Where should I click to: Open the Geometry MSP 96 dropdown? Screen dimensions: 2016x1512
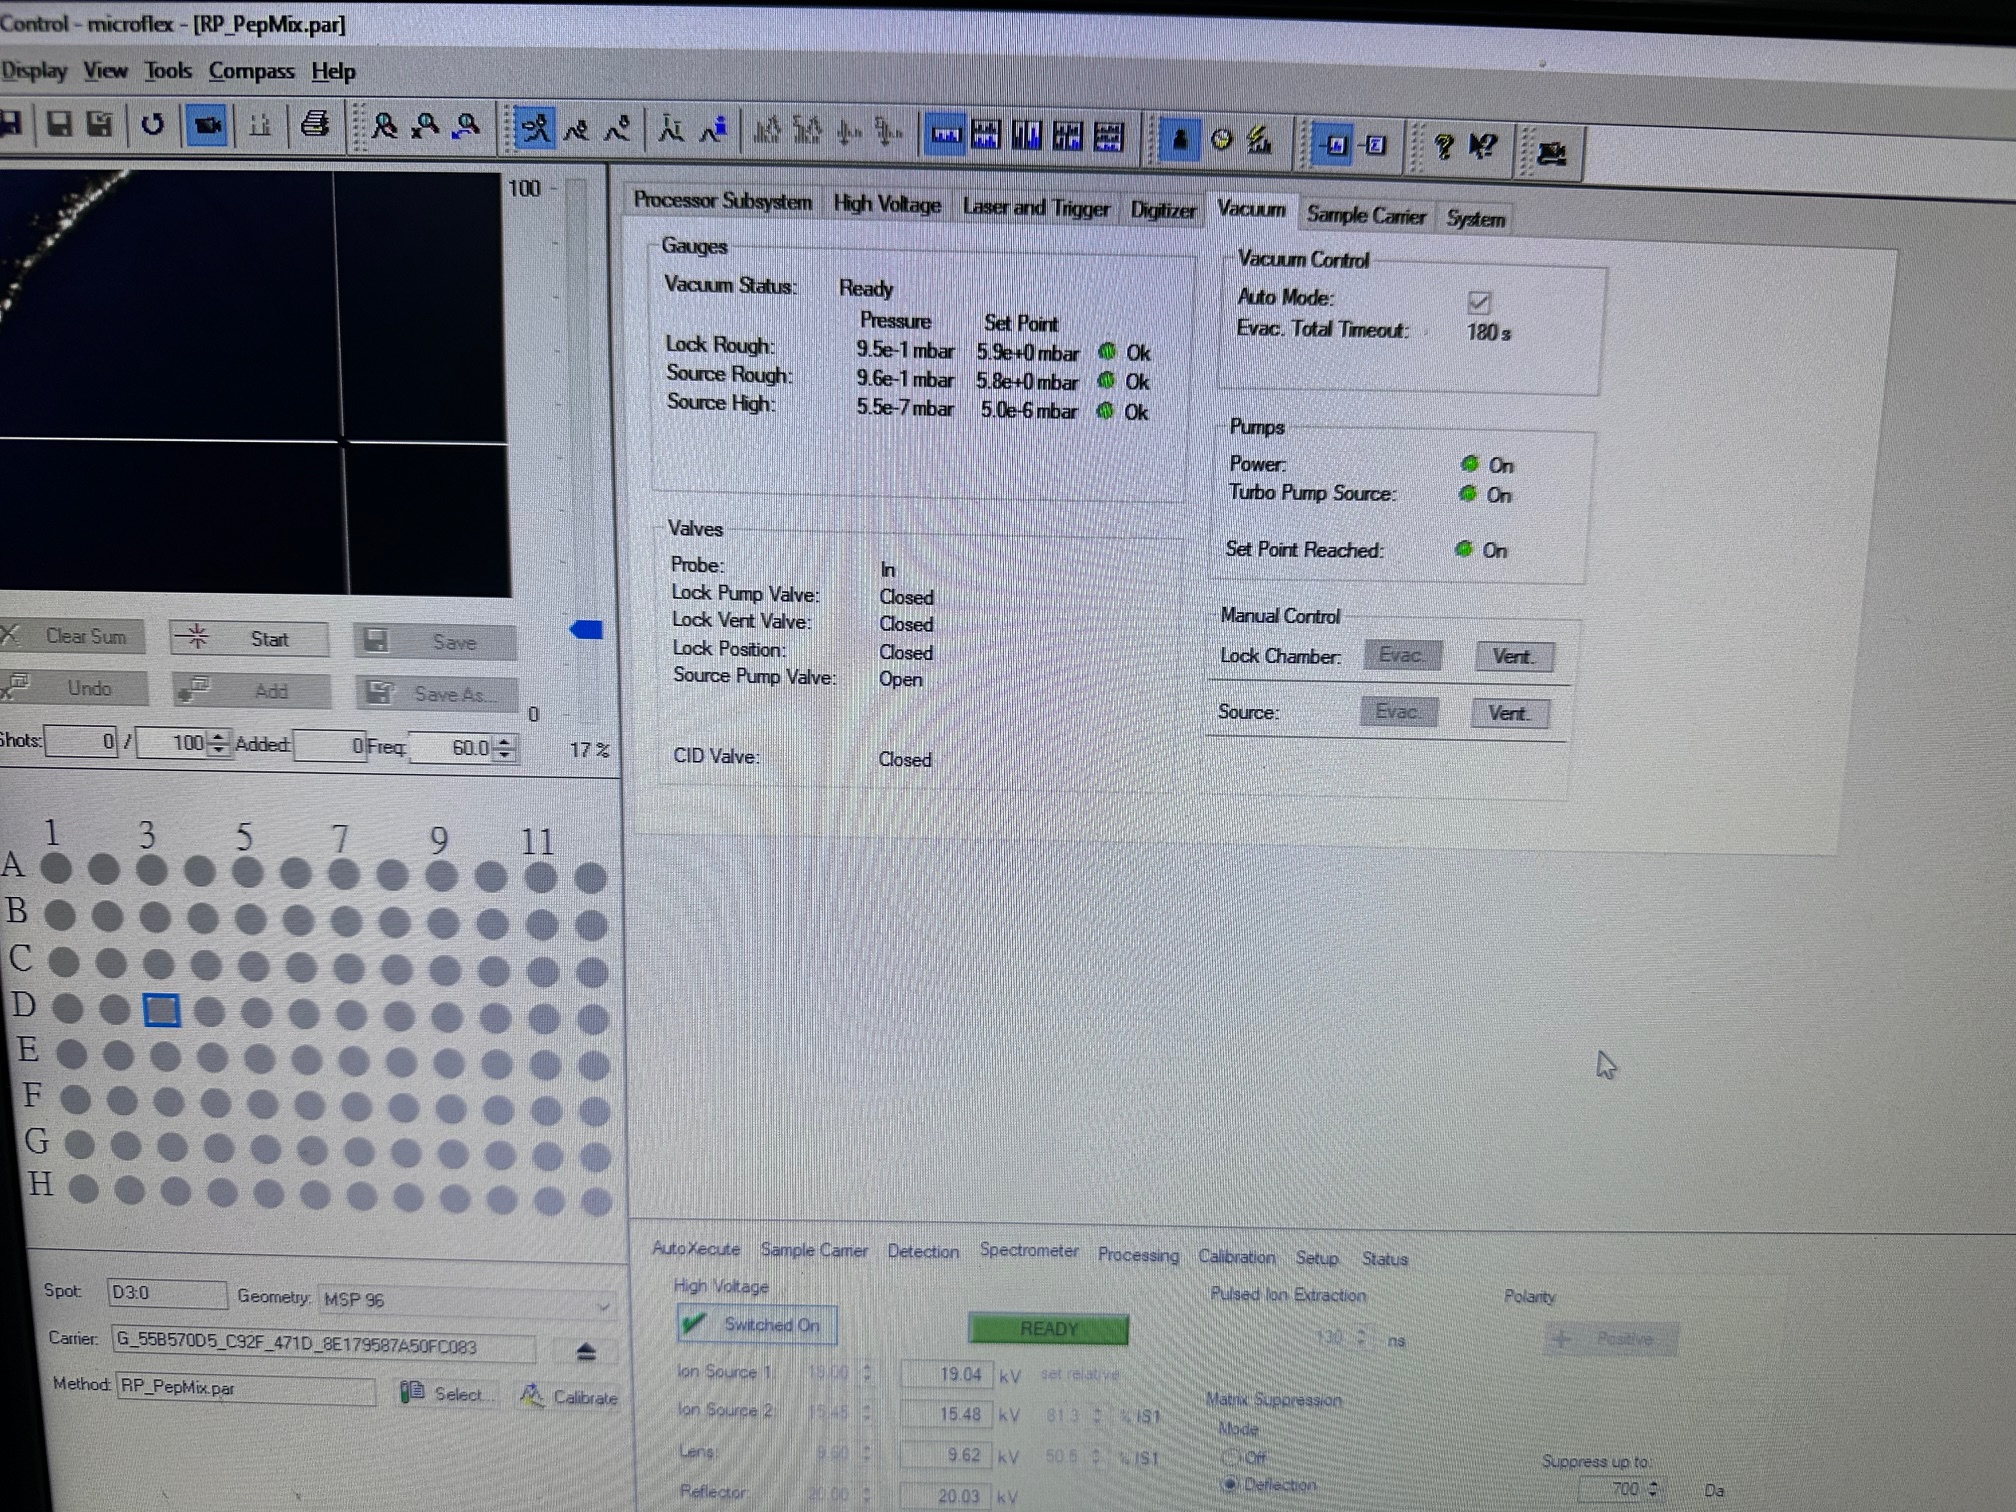pos(602,1304)
